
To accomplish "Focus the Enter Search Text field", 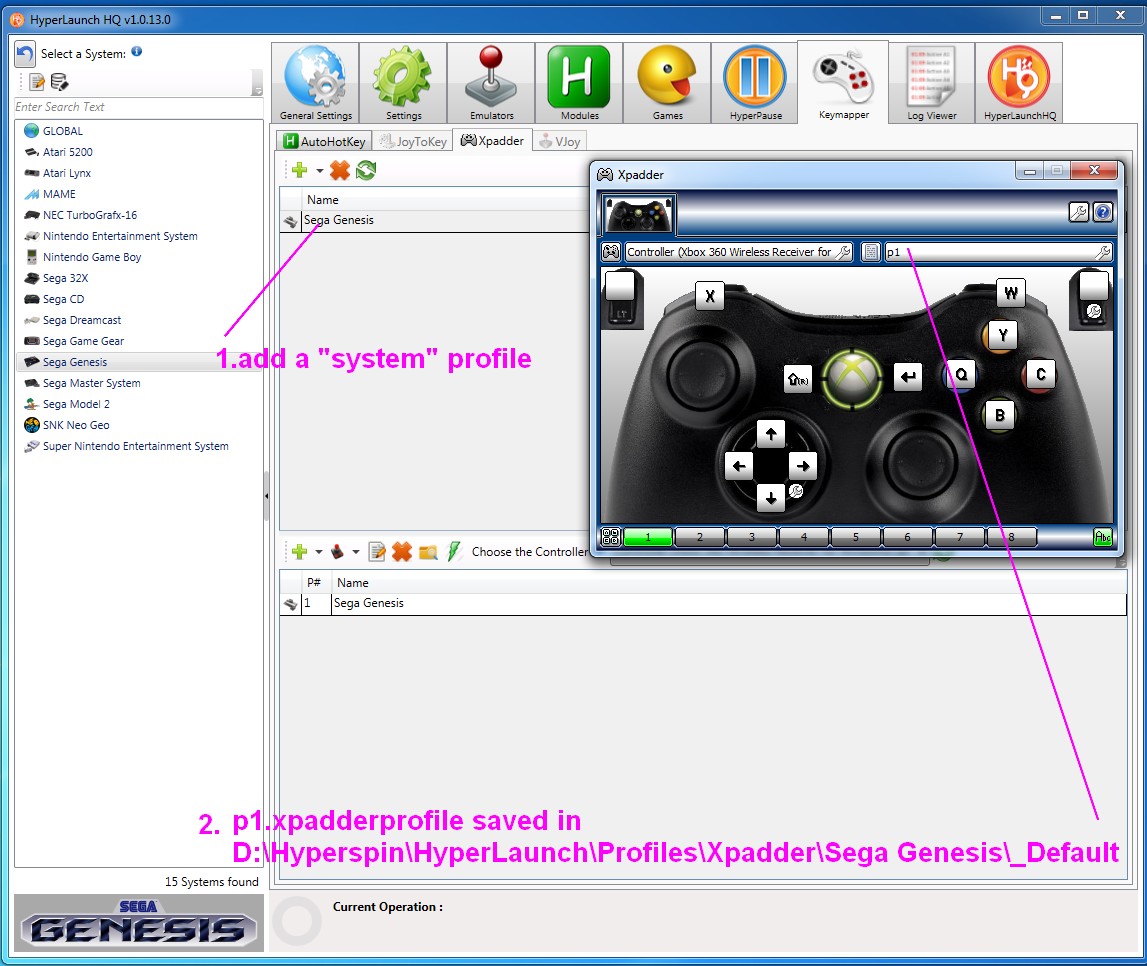I will (138, 107).
